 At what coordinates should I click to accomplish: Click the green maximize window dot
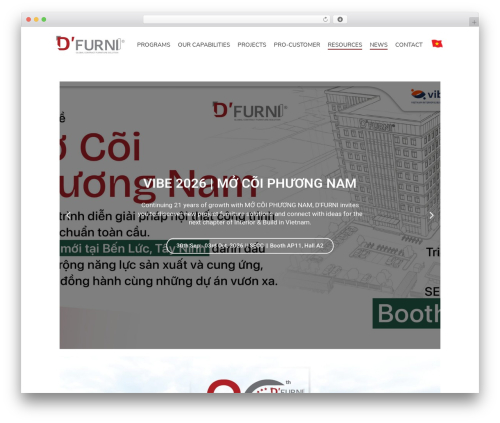click(44, 20)
